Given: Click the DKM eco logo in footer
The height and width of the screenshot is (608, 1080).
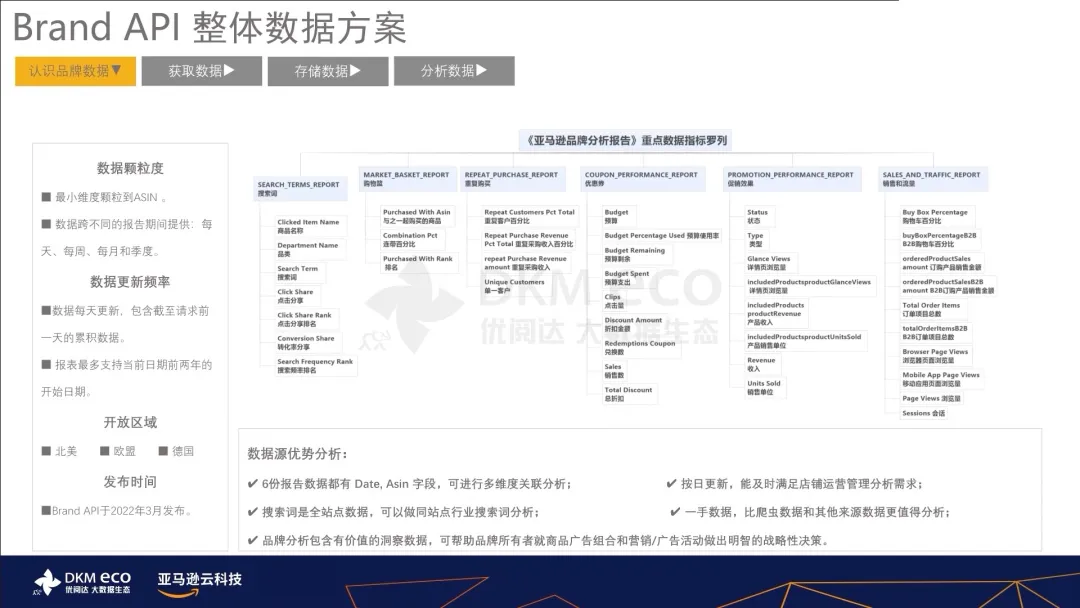Looking at the screenshot, I should pyautogui.click(x=82, y=582).
